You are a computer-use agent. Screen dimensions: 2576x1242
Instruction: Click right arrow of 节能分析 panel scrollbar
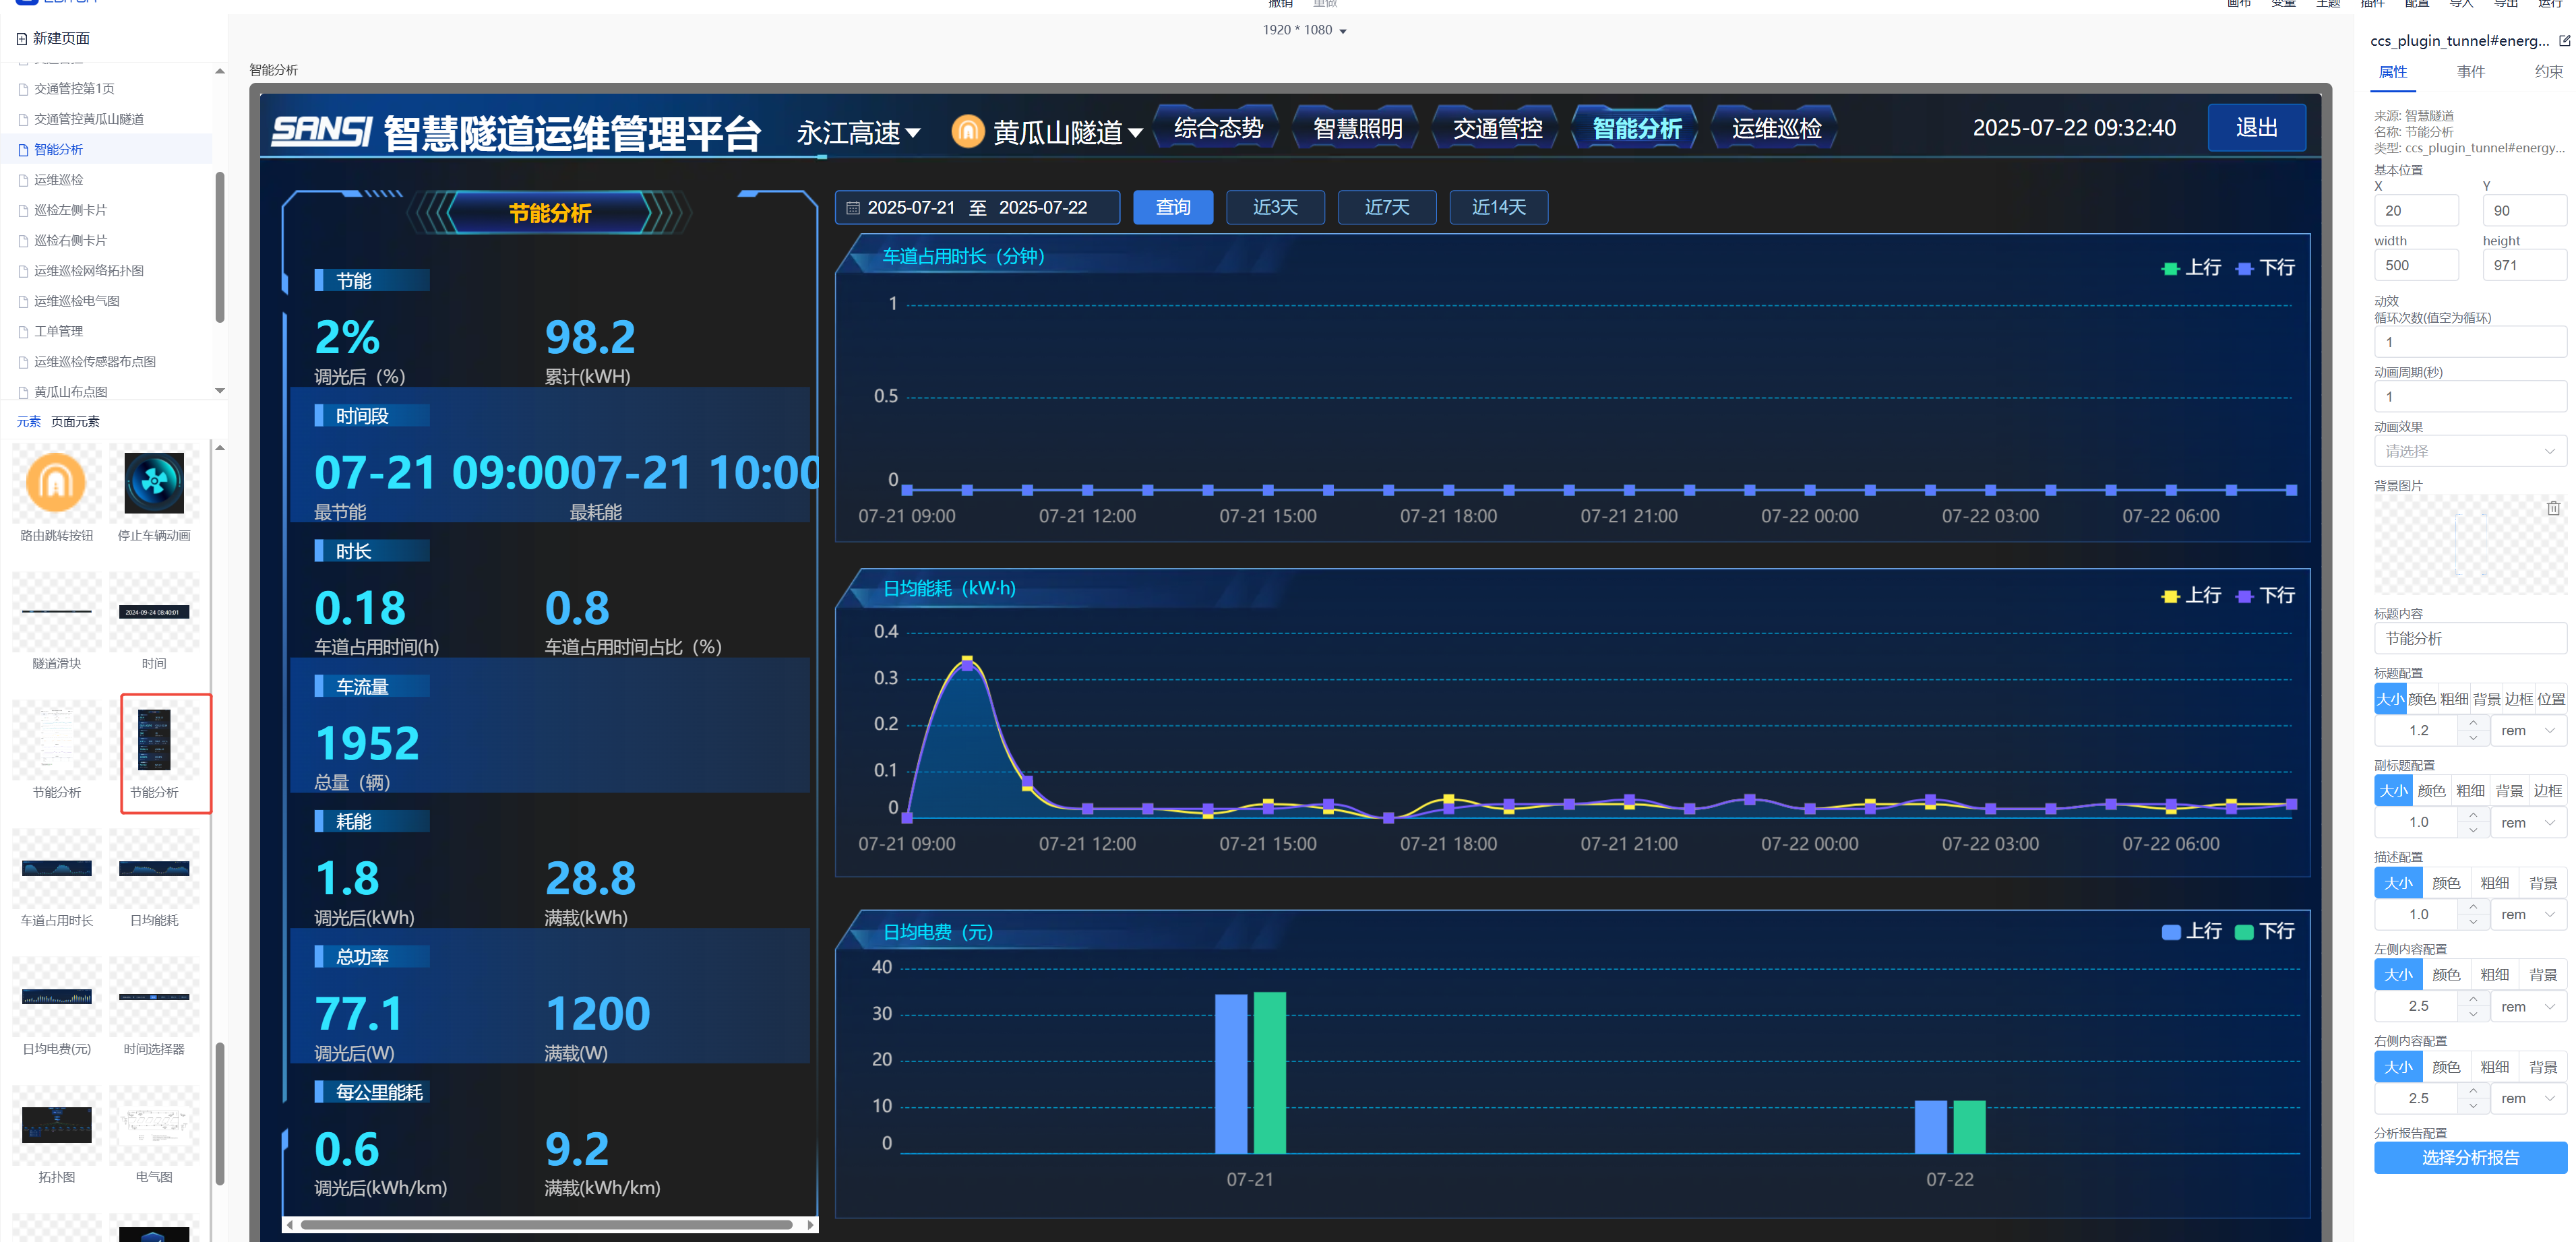[810, 1225]
